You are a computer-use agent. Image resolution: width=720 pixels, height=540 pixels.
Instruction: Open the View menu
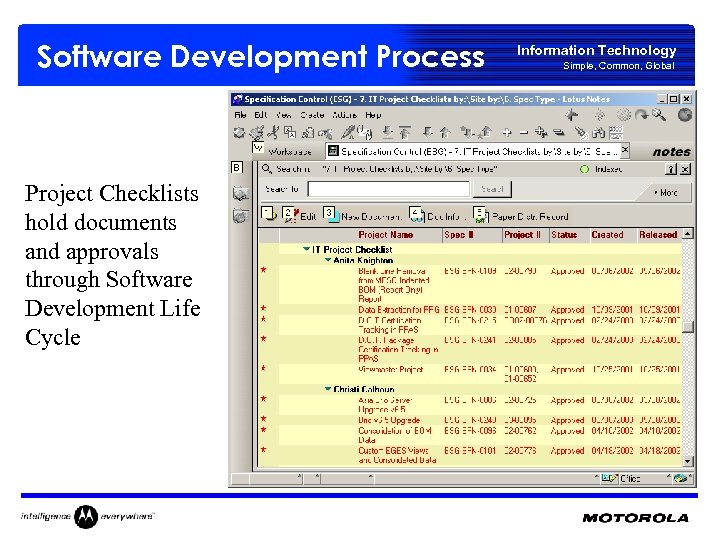tap(283, 115)
